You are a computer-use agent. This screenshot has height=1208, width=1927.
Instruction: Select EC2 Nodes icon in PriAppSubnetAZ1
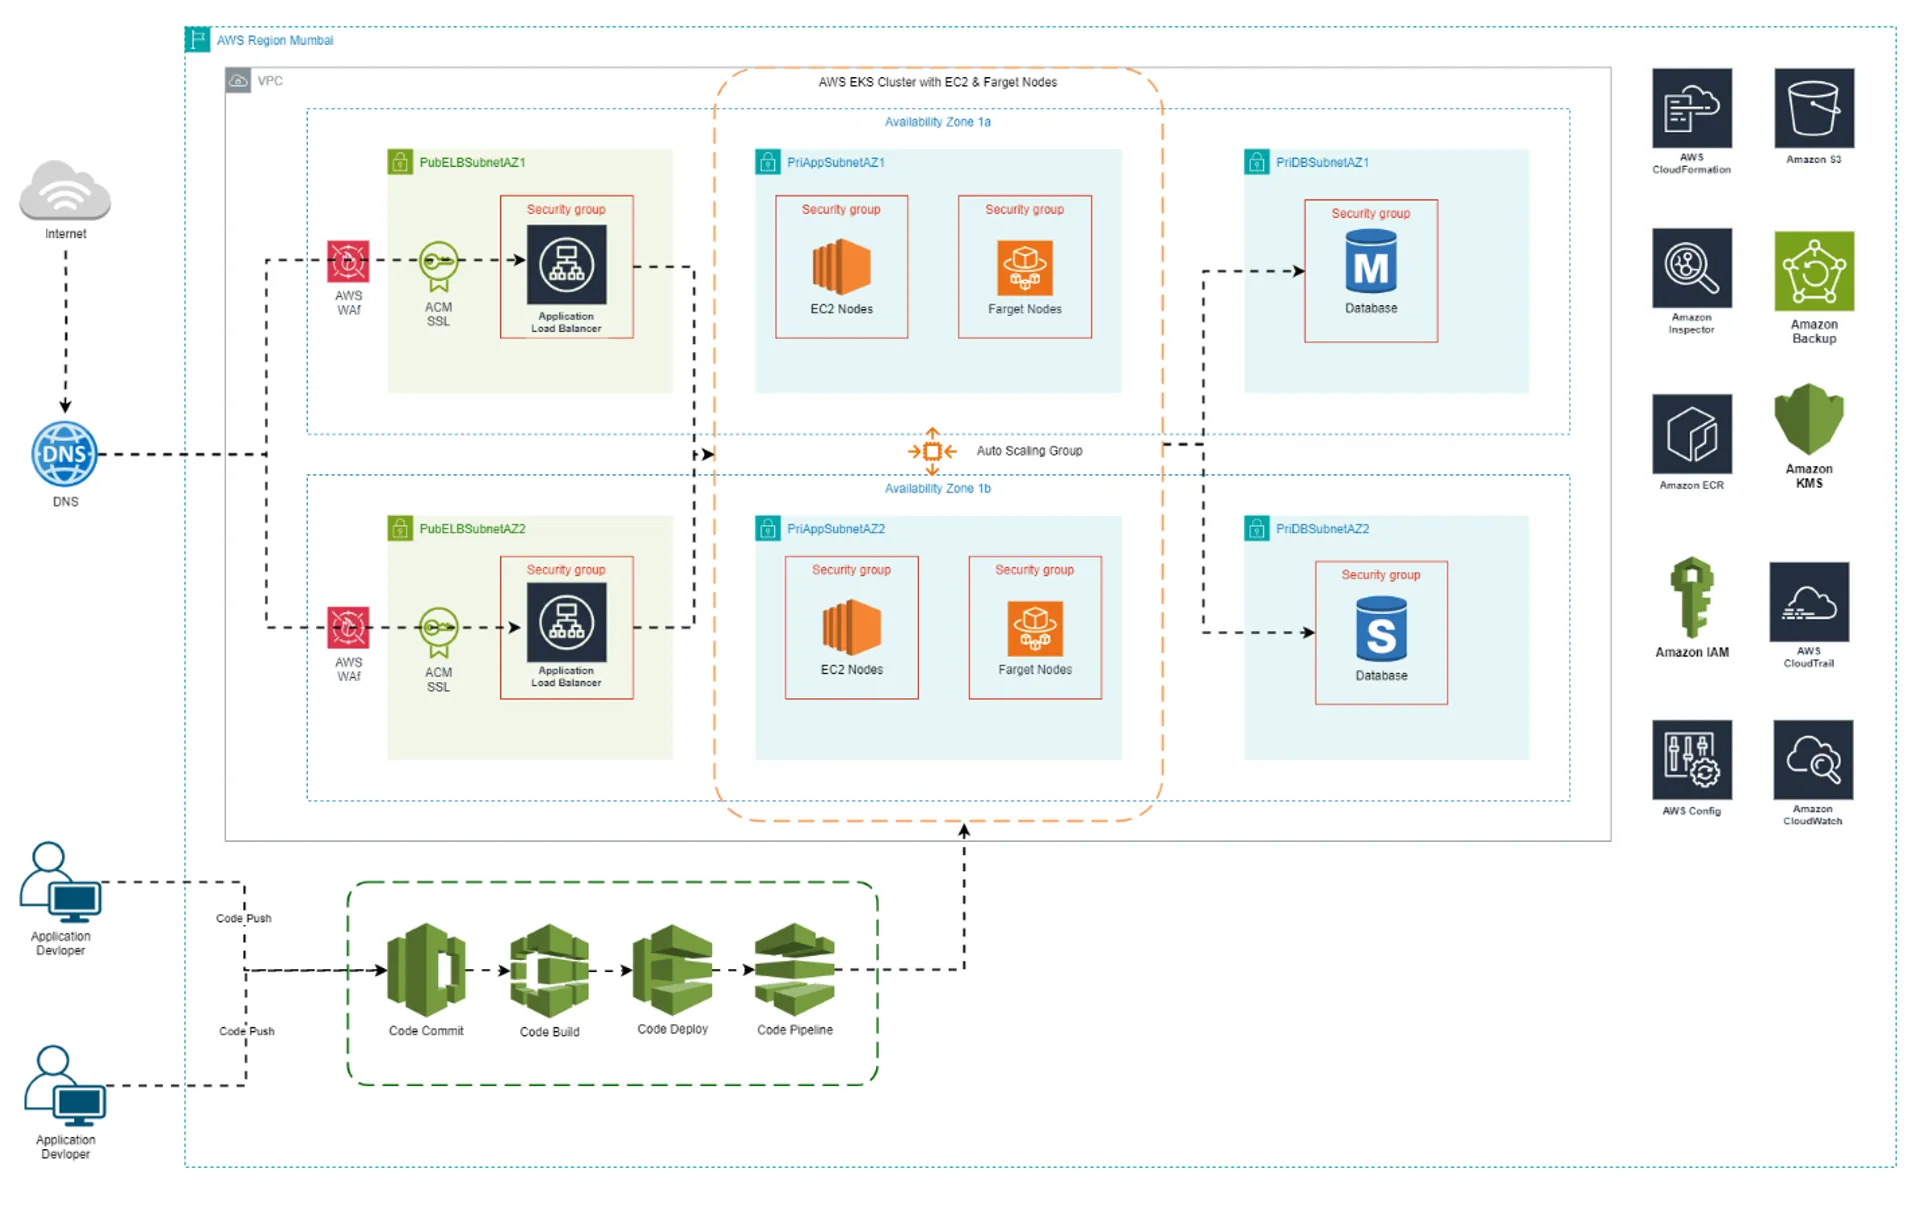click(x=841, y=267)
